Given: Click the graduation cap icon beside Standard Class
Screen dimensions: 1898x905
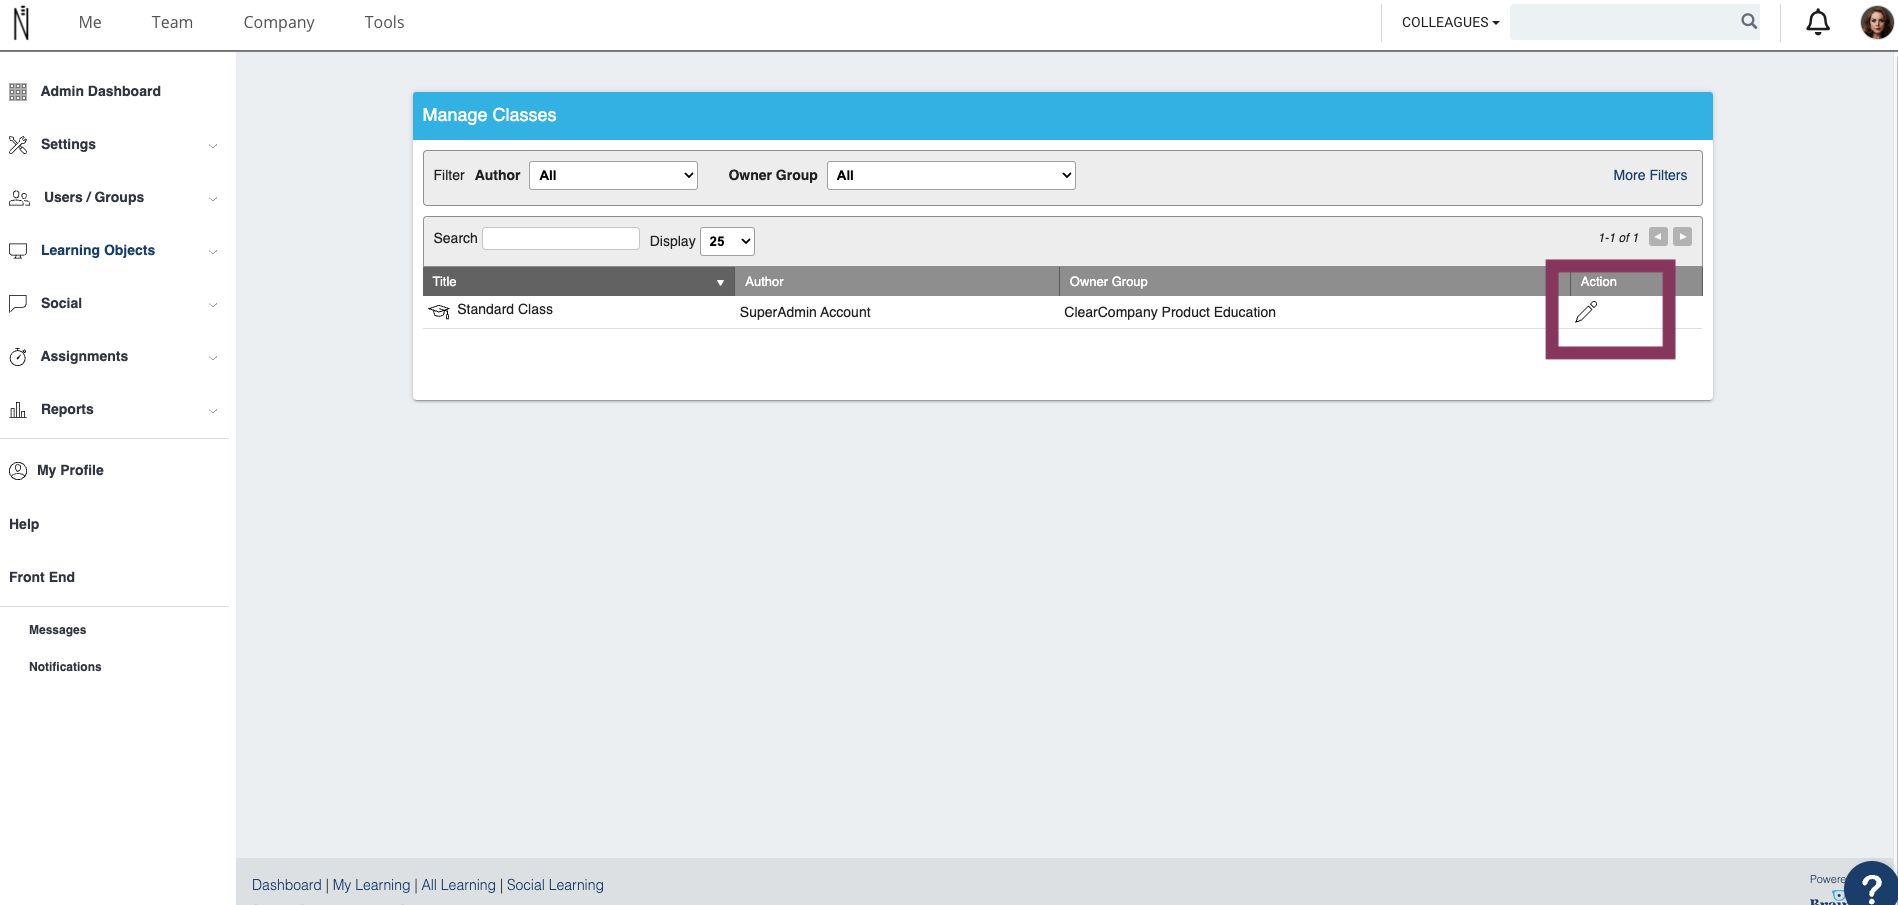Looking at the screenshot, I should click(439, 312).
